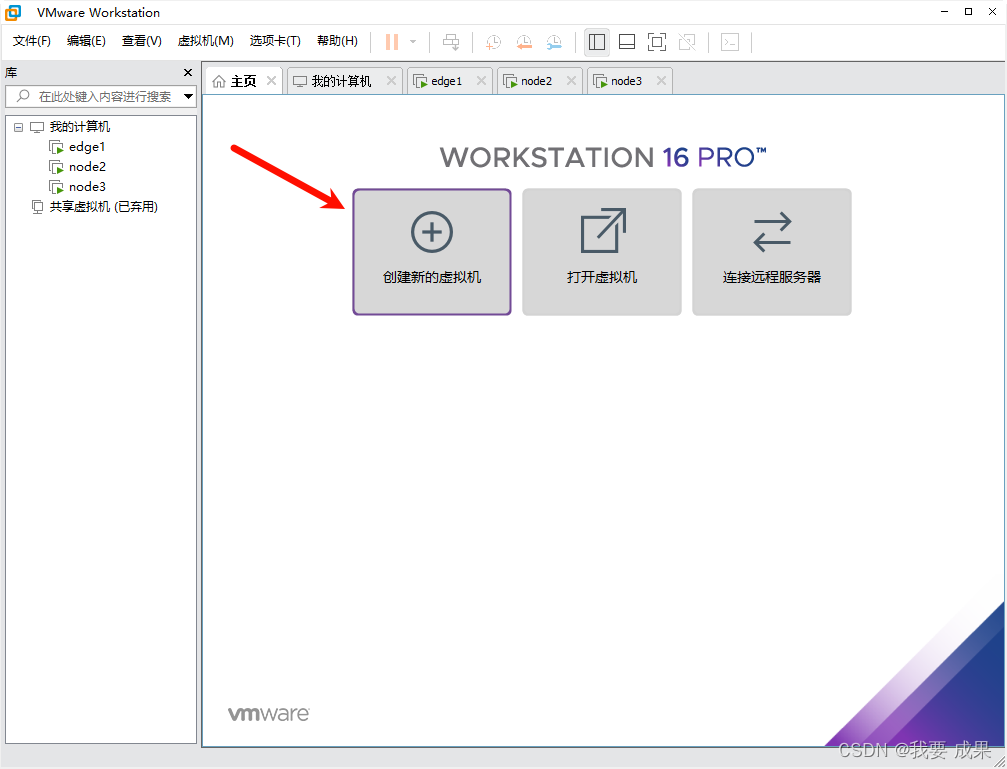
Task: Click the take snapshot toolbar icon
Action: tap(493, 42)
